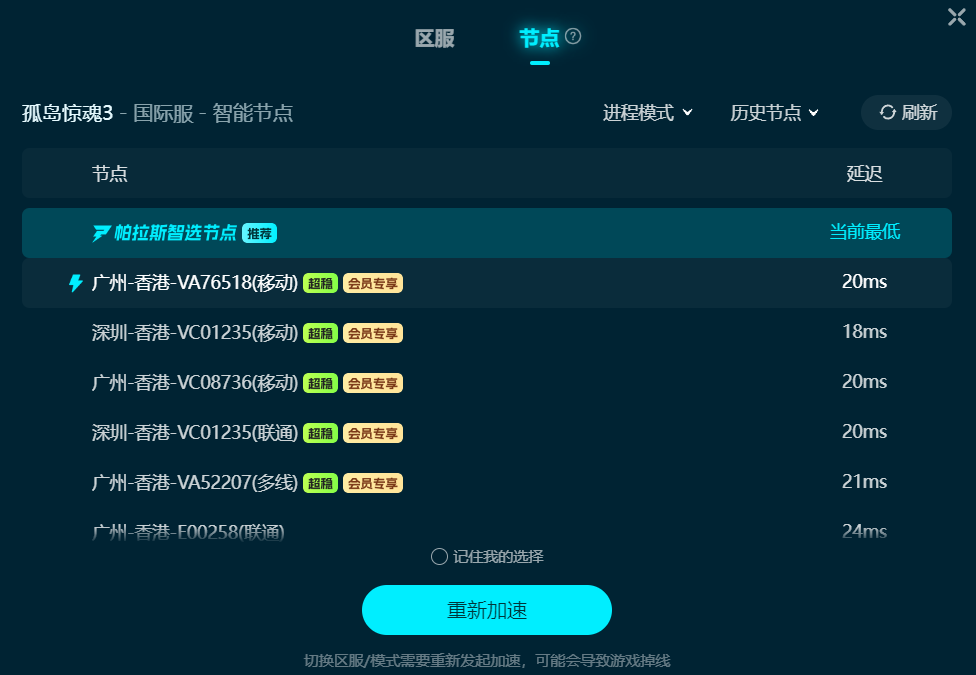Click 超稳 badge on 深圳-香港-VC01235(移动)
The image size is (976, 675).
pos(321,333)
